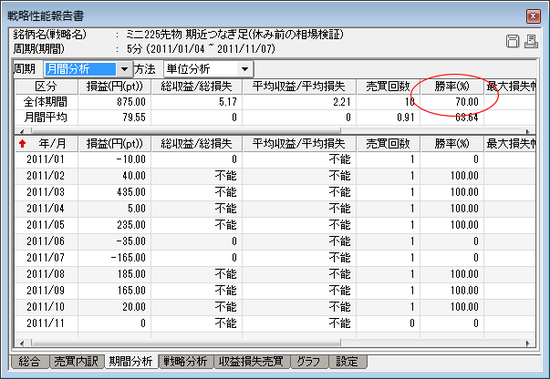The width and height of the screenshot is (550, 379).
Task: Open the 方法 dropdown showing 単位分析
Action: [x=245, y=69]
